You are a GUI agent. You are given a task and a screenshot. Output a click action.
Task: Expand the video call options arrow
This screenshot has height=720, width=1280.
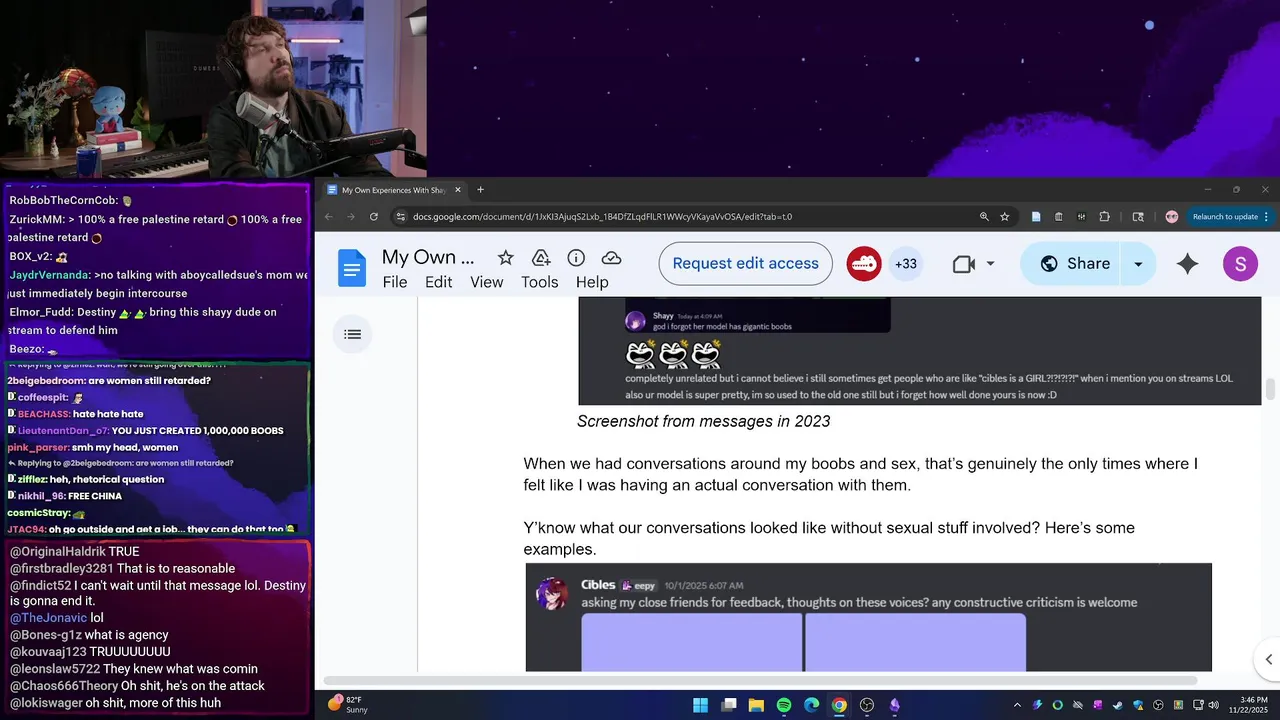[991, 264]
